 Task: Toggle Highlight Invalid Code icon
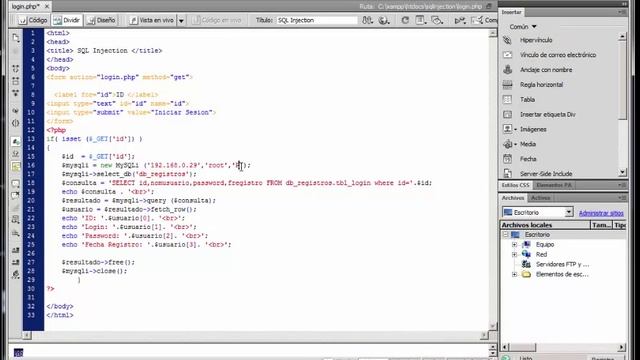pos(16,153)
